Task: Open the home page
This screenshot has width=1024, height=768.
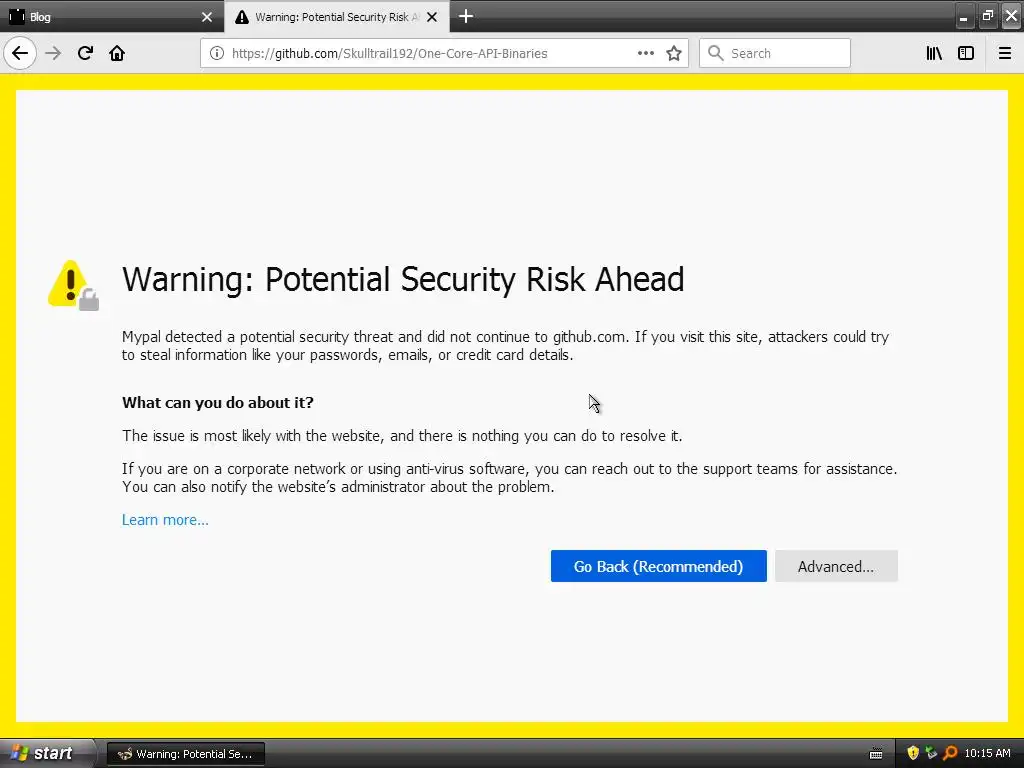Action: 117,53
